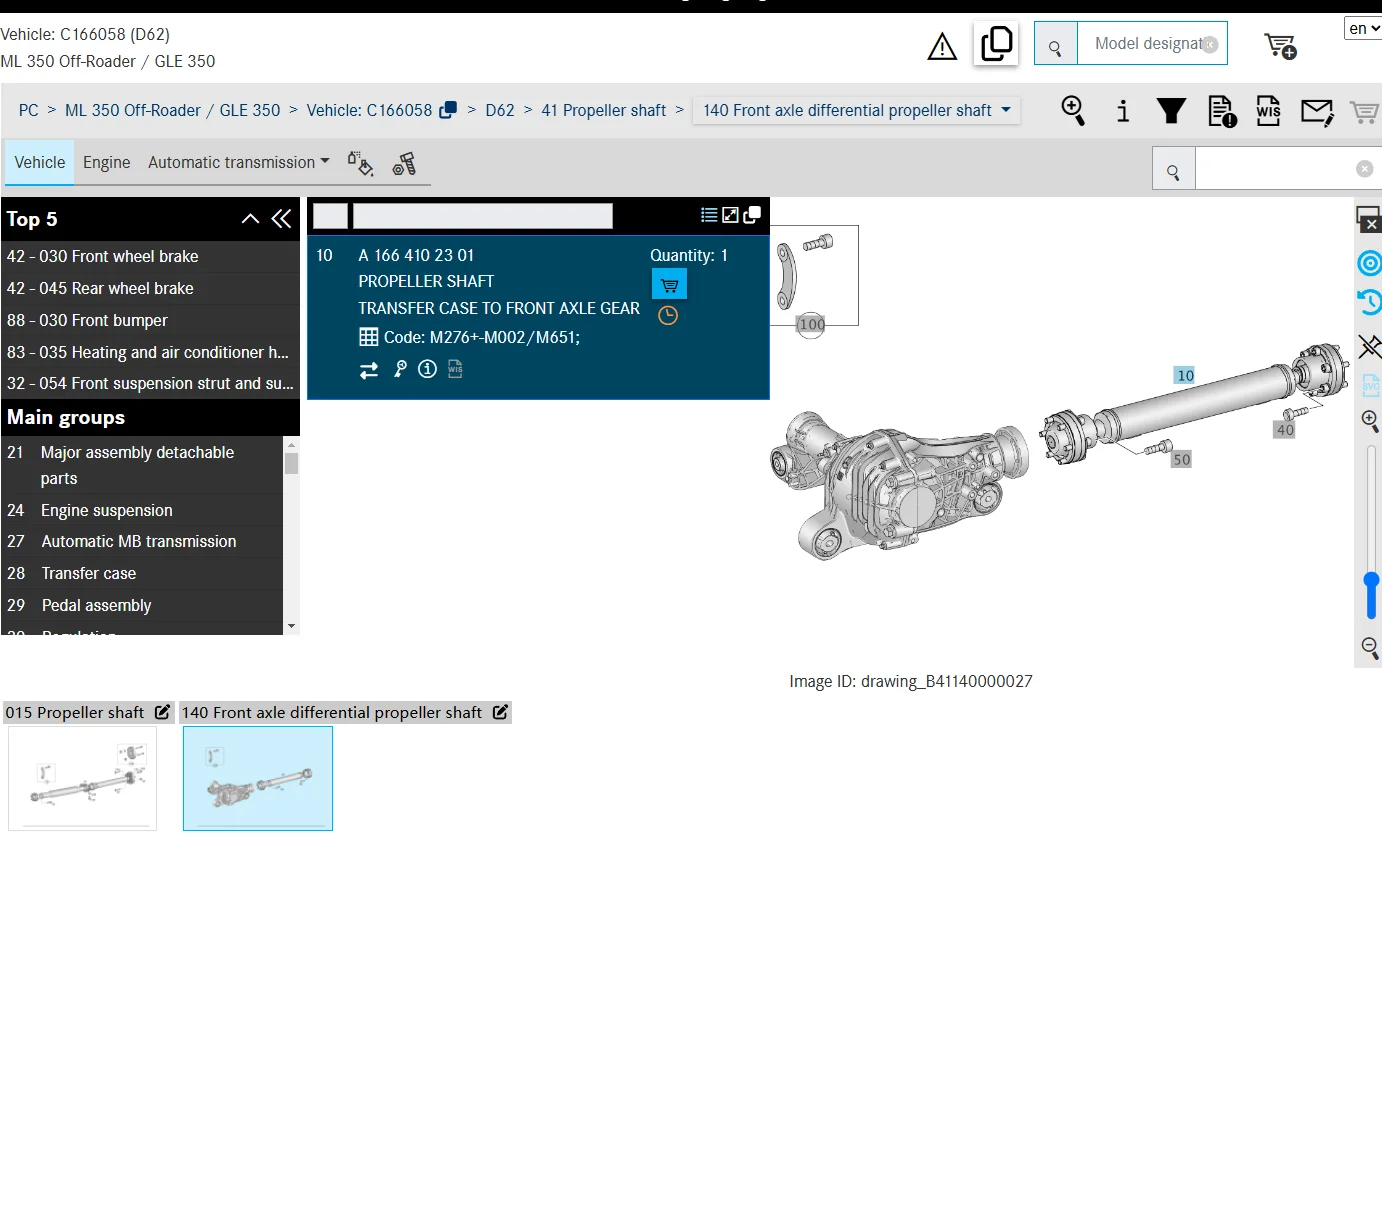Viewport: 1382px width, 1217px height.
Task: Click the key icon in part row
Action: coord(400,370)
